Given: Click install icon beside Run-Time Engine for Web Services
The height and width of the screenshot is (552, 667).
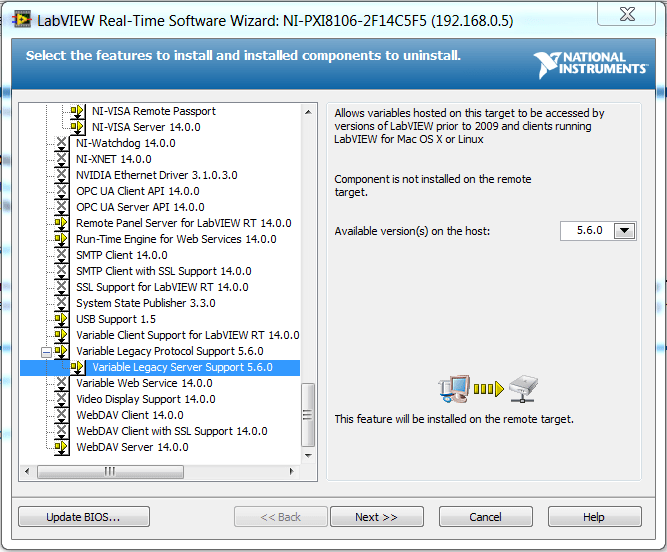Looking at the screenshot, I should (x=62, y=239).
